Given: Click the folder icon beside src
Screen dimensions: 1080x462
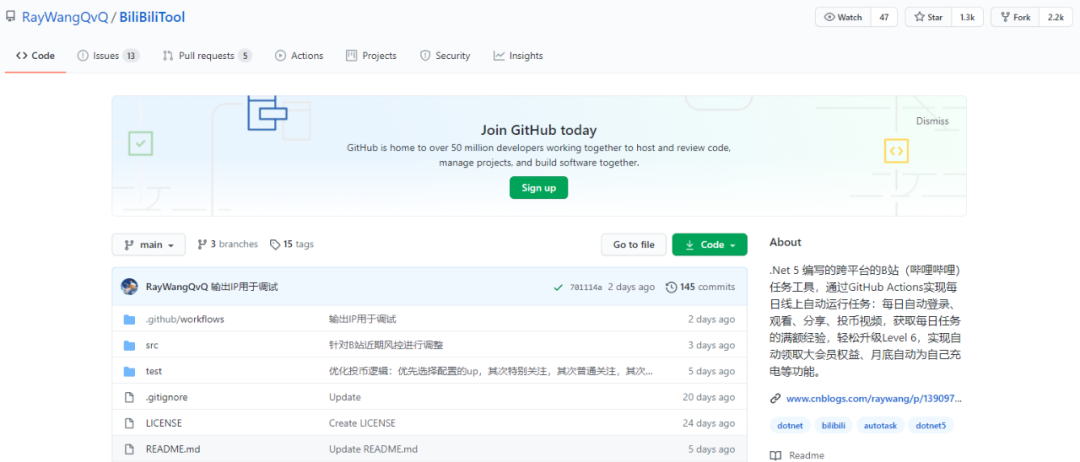Looking at the screenshot, I should click(129, 345).
